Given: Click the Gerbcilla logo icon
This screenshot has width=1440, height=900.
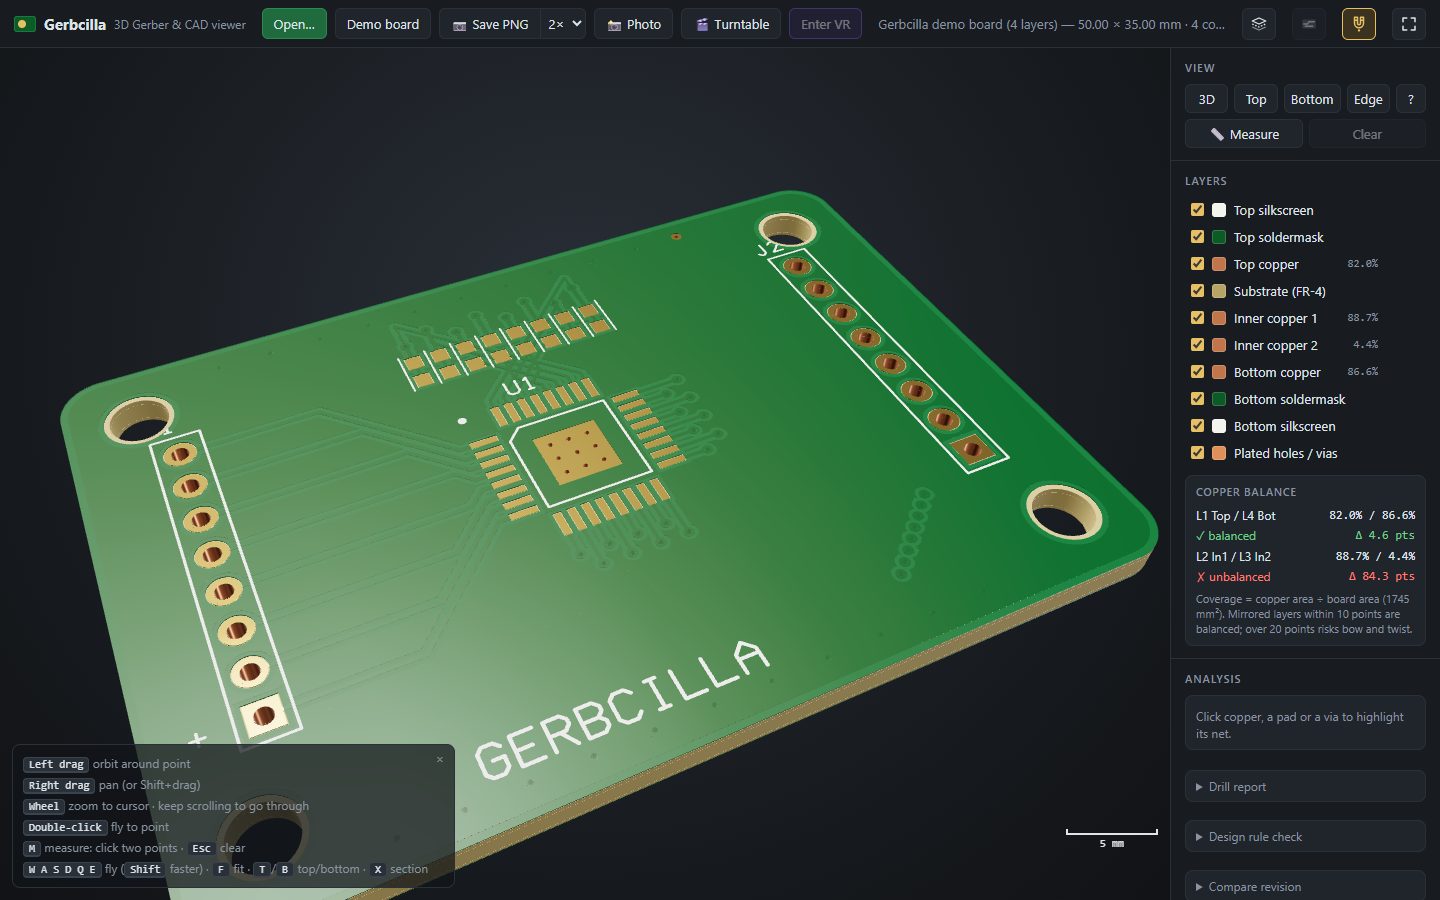Looking at the screenshot, I should point(25,24).
